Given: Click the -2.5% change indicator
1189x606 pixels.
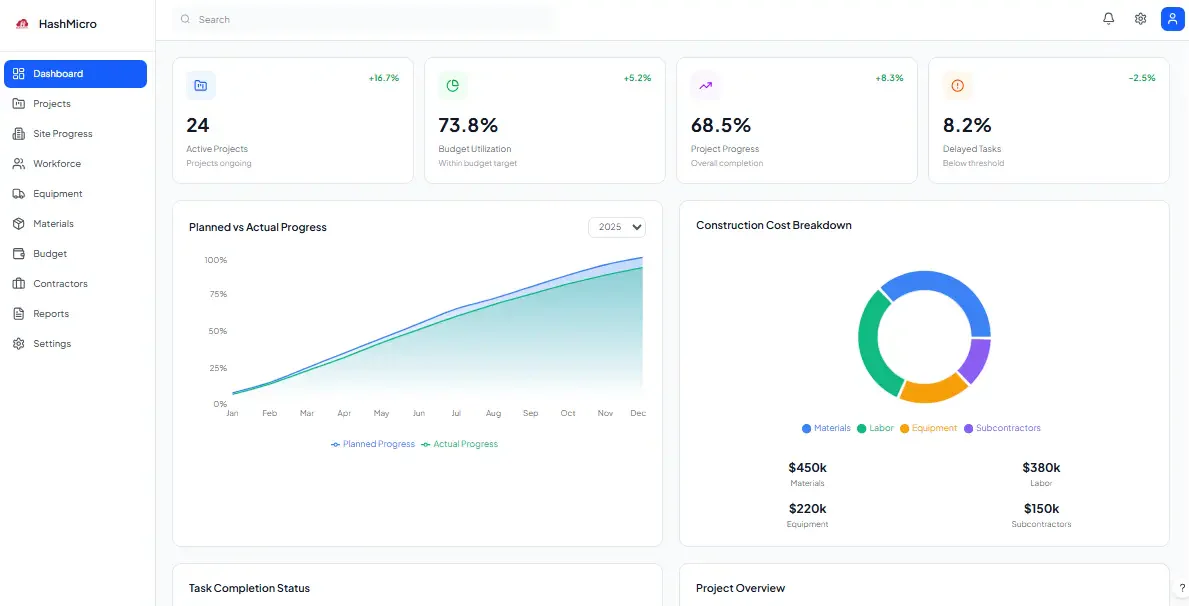Looking at the screenshot, I should [x=1142, y=78].
